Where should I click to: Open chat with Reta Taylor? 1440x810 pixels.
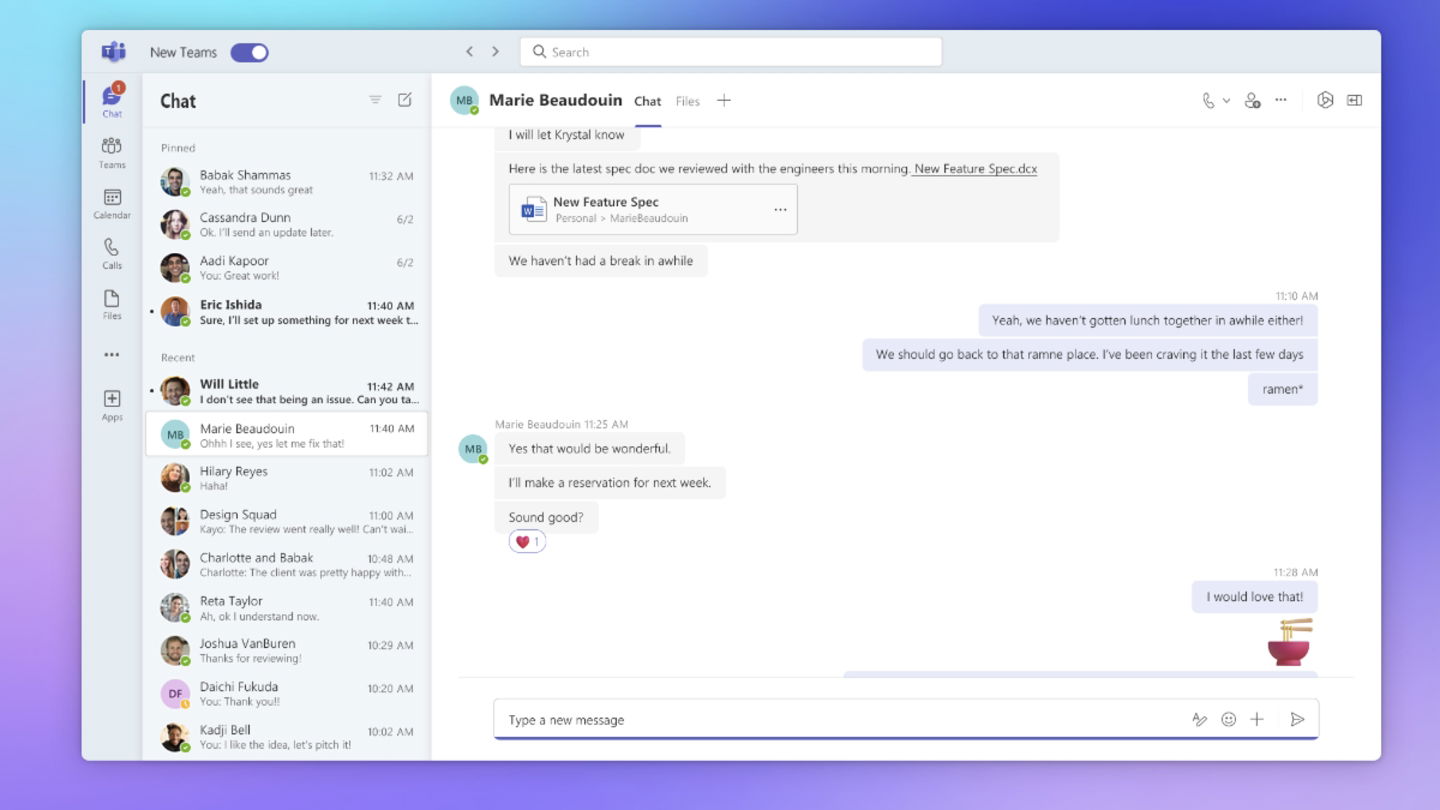287,608
